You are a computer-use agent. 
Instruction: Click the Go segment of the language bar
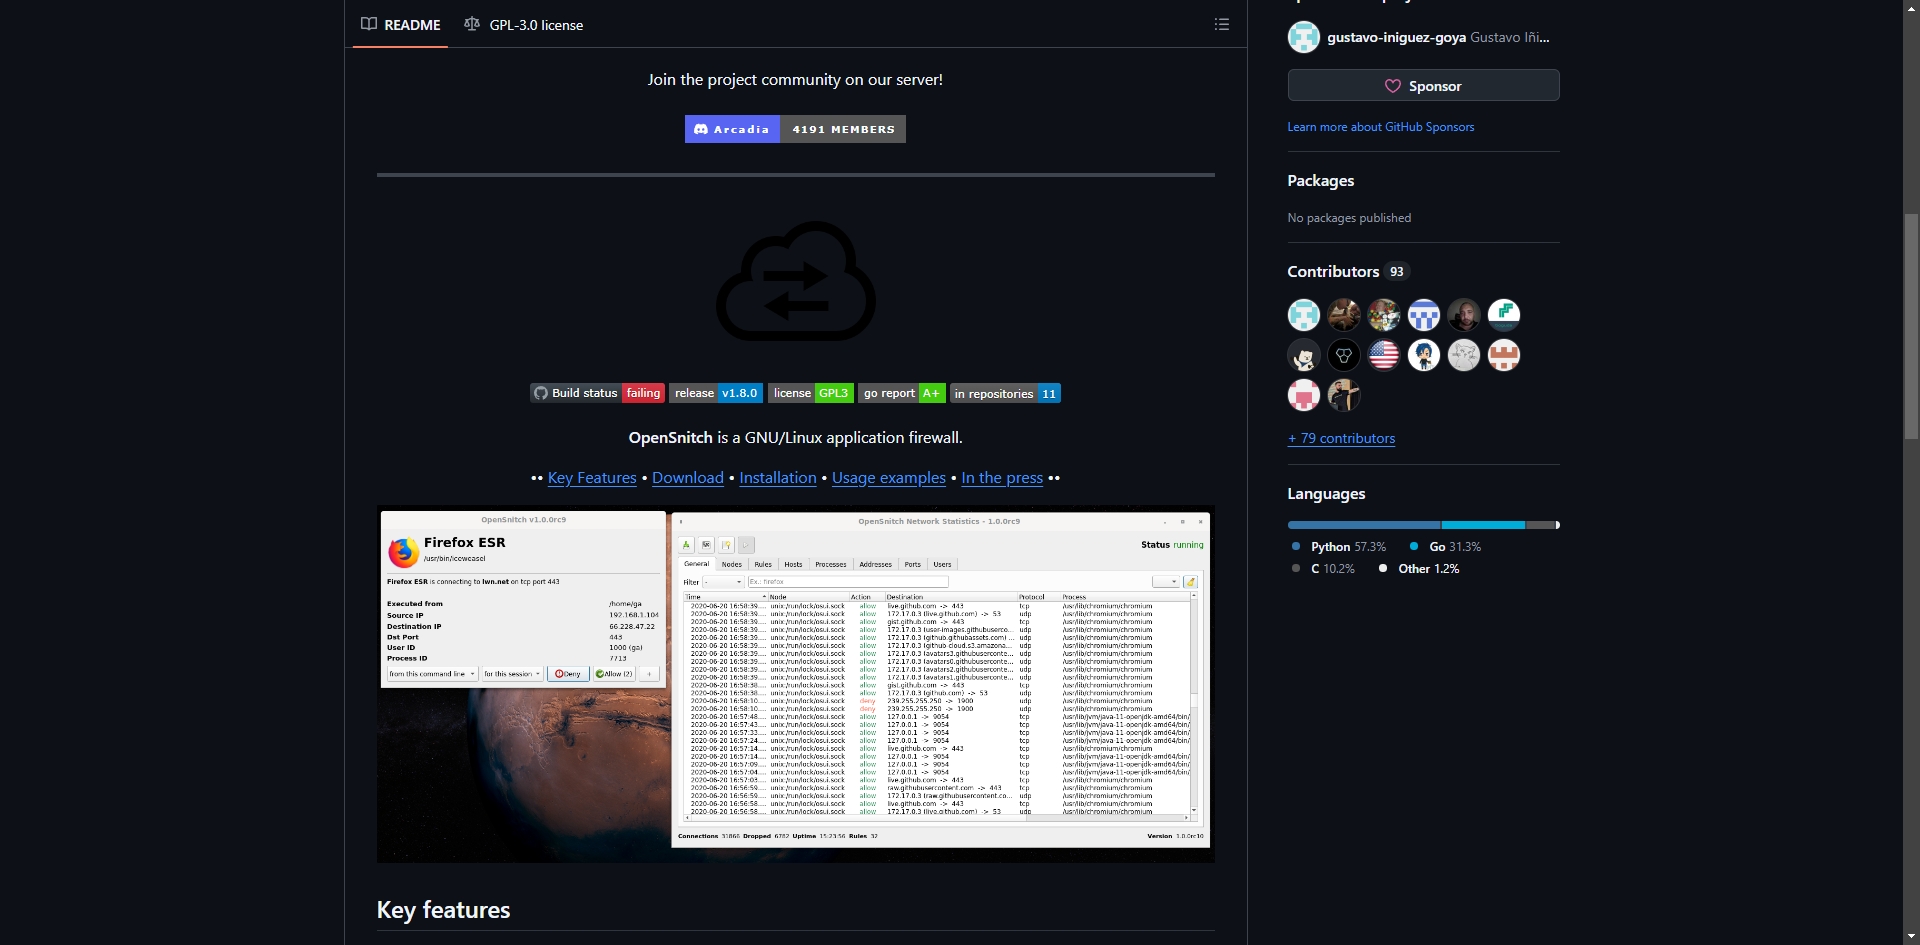point(1483,525)
